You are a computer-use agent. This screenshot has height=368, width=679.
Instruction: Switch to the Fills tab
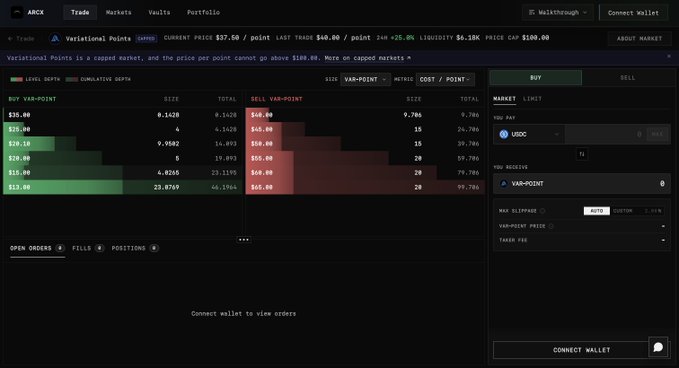point(88,249)
